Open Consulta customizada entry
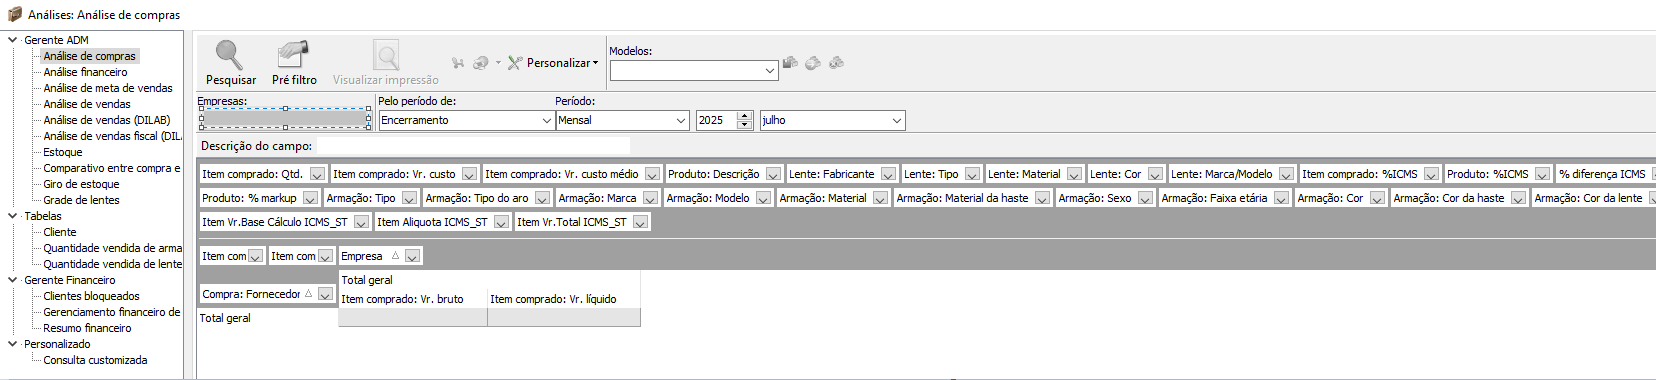This screenshot has width=1656, height=380. tap(95, 360)
